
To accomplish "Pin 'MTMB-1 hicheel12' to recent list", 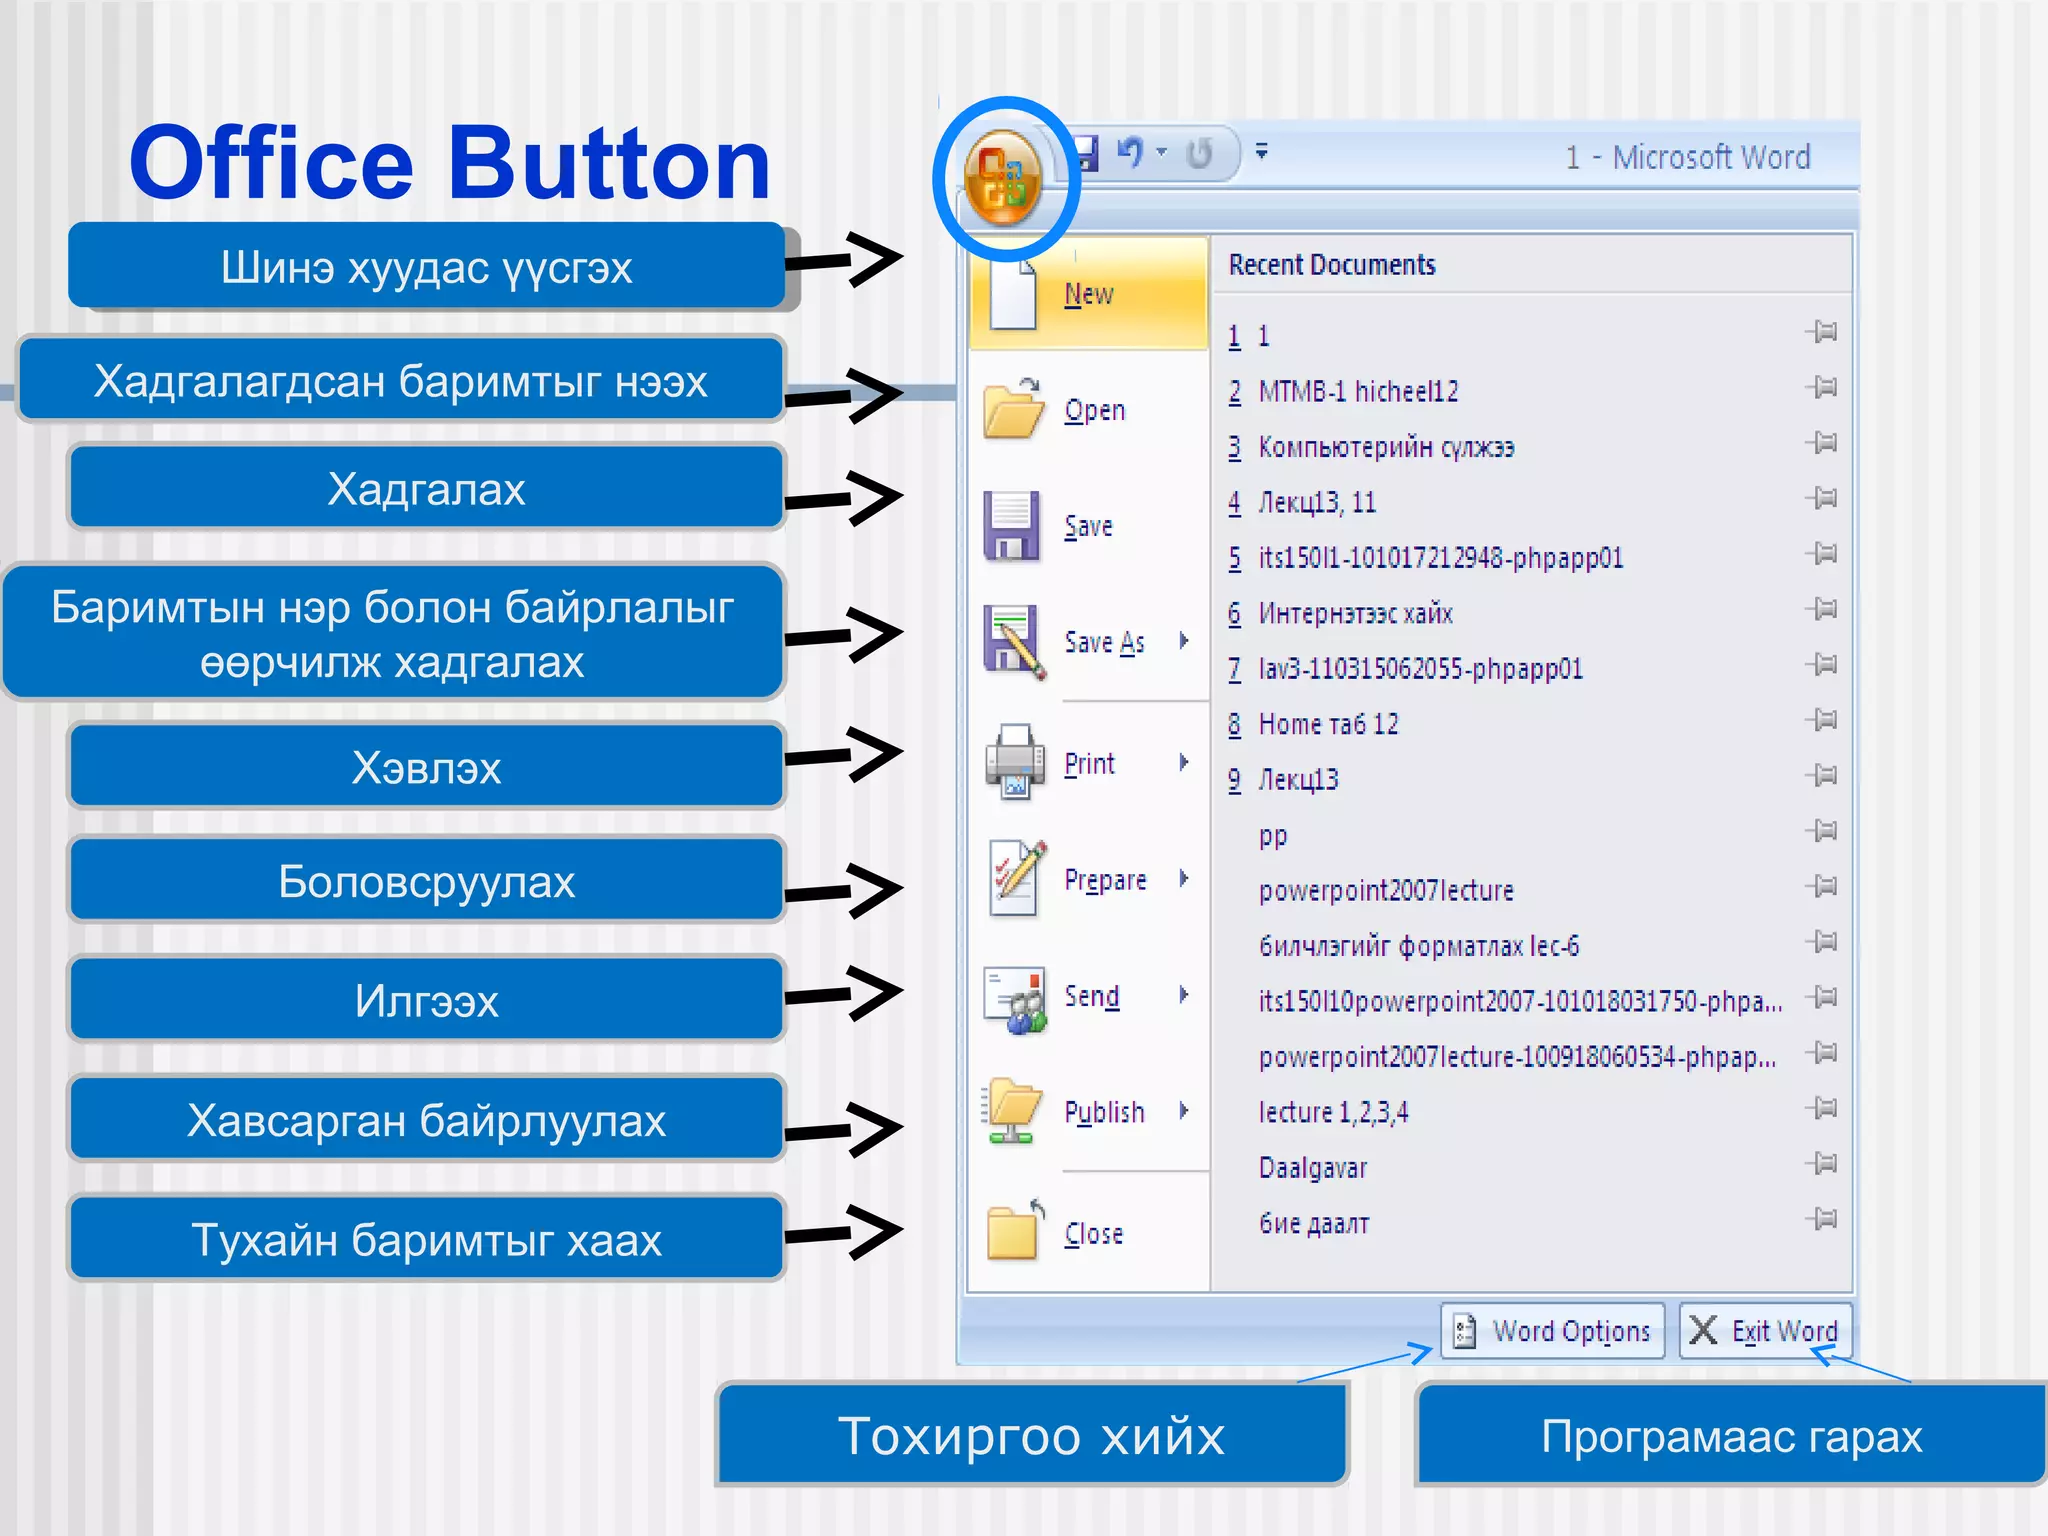I will [1822, 387].
